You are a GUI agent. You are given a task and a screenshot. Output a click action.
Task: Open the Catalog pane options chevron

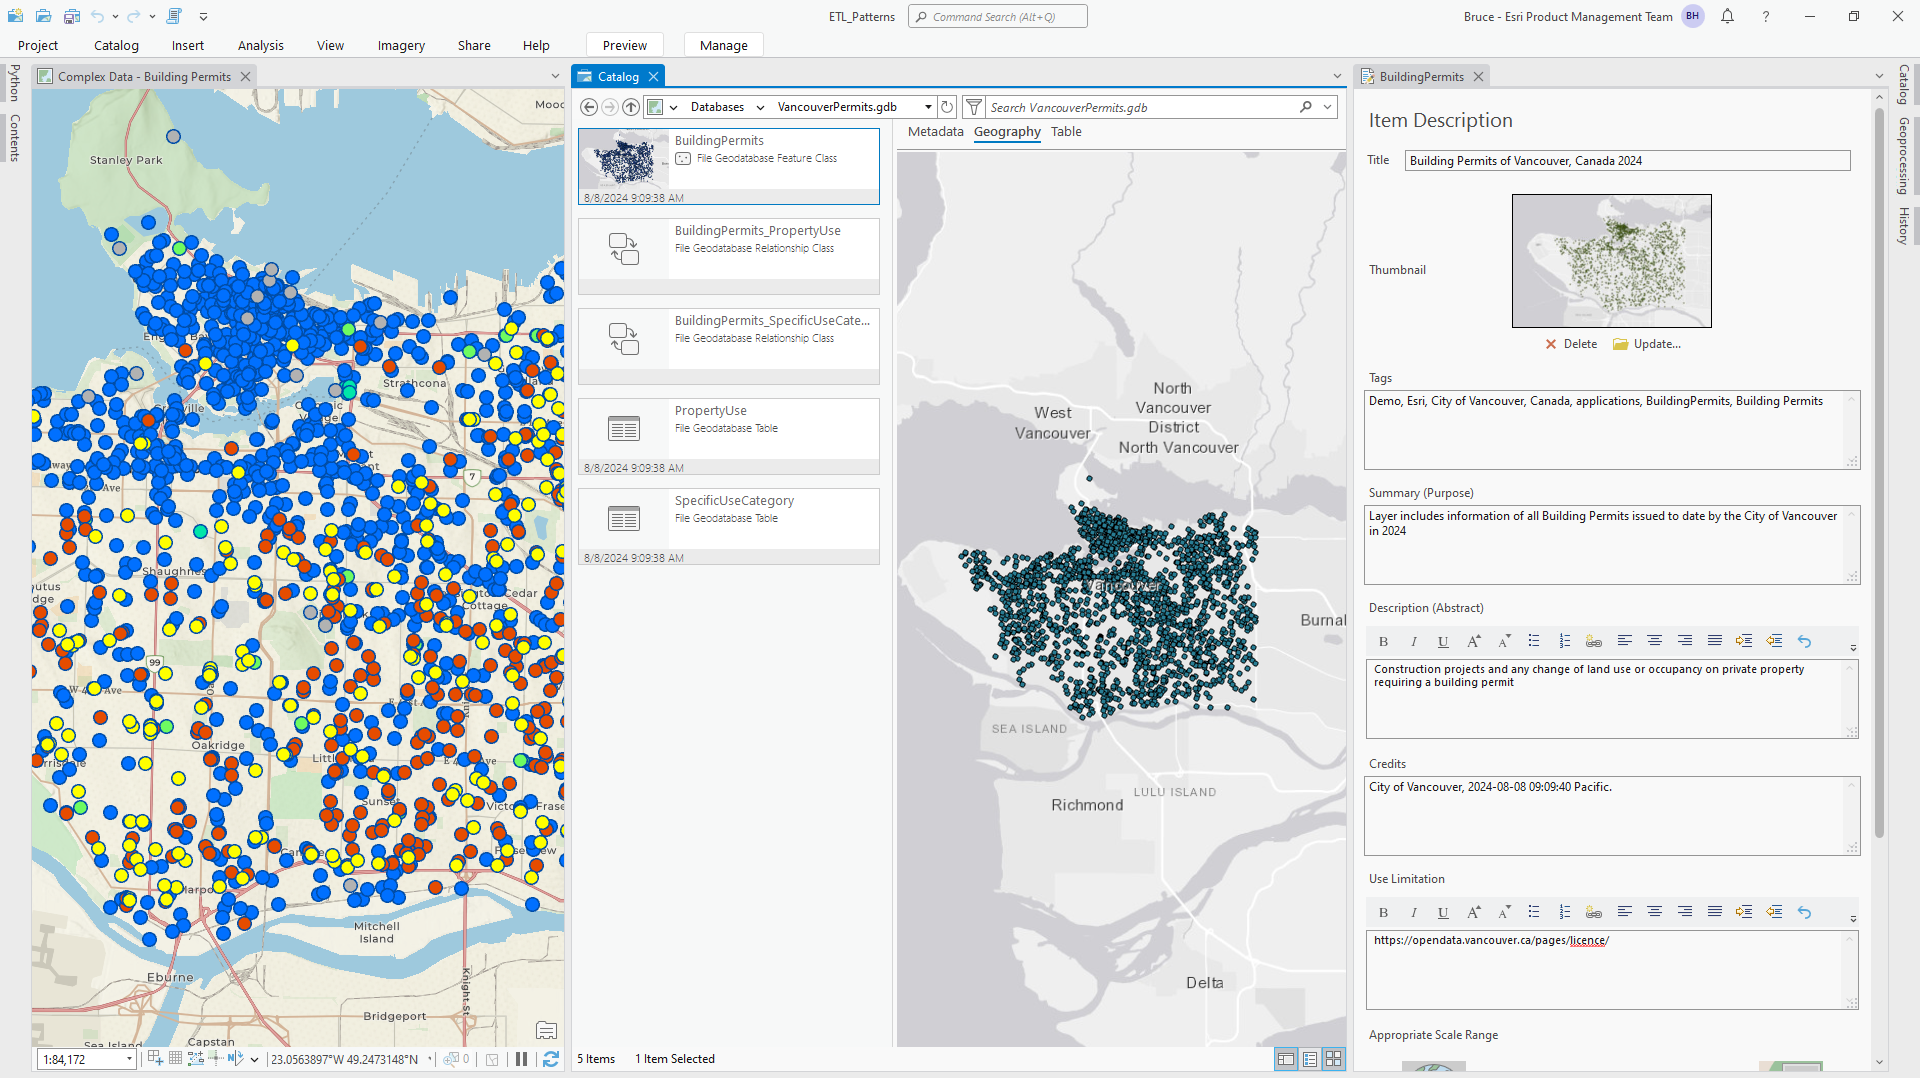click(1337, 76)
